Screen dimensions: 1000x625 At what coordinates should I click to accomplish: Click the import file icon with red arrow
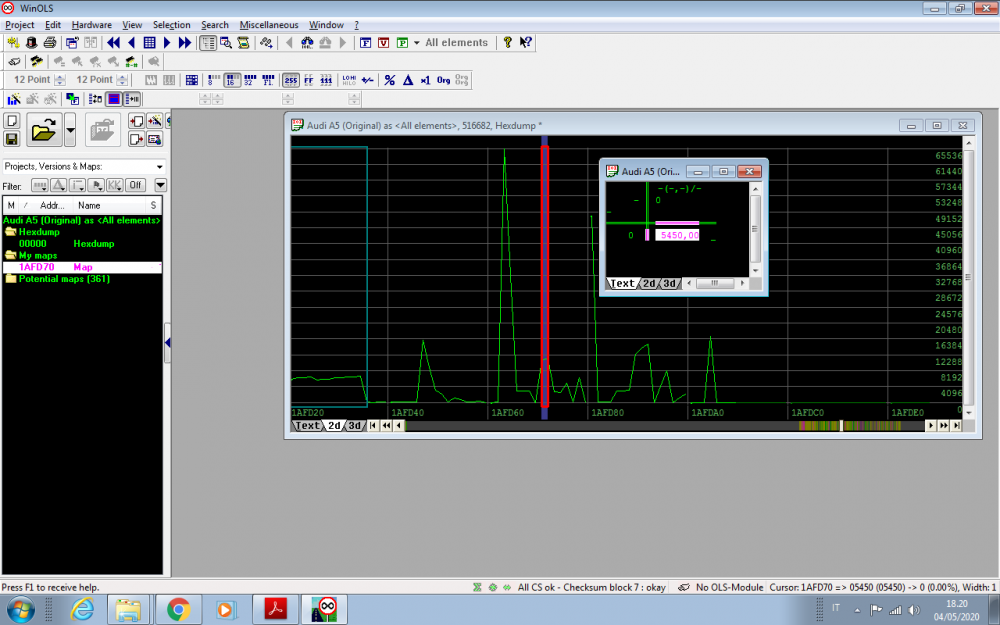click(x=136, y=121)
